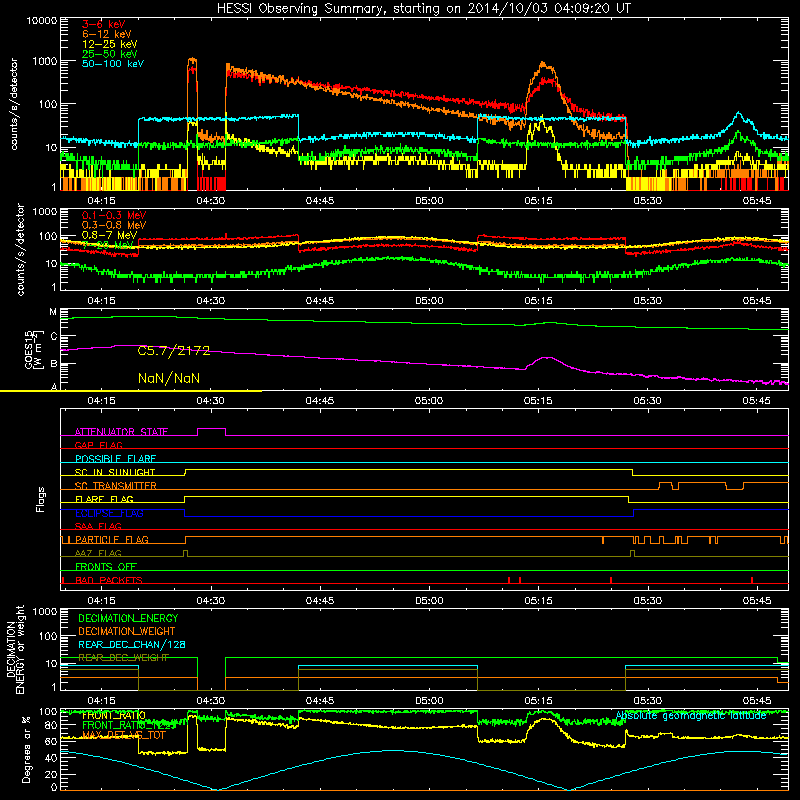The width and height of the screenshot is (800, 800).
Task: Select the FLARE_FLAG label
Action: pyautogui.click(x=104, y=499)
